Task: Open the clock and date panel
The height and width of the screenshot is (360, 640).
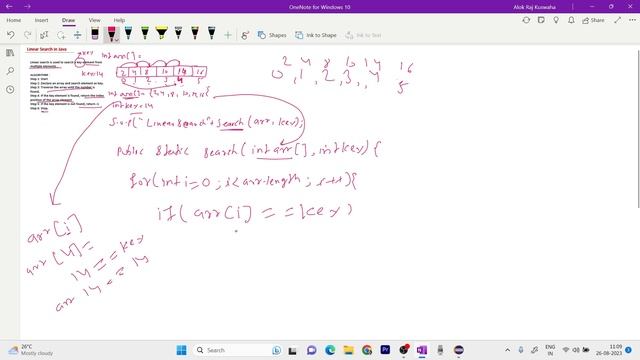Action: tap(609, 350)
